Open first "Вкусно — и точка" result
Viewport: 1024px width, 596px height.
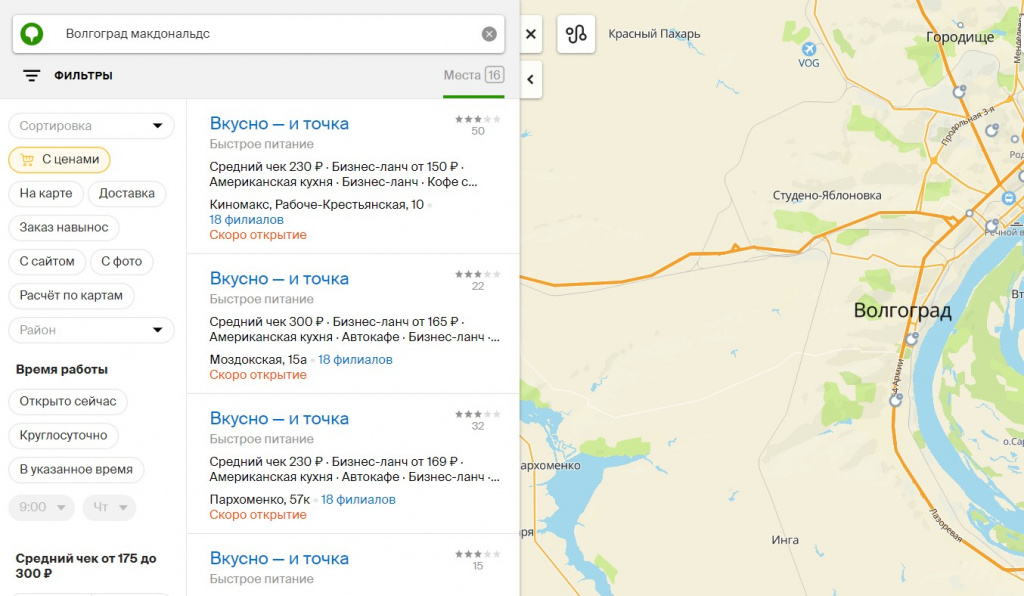pos(279,124)
